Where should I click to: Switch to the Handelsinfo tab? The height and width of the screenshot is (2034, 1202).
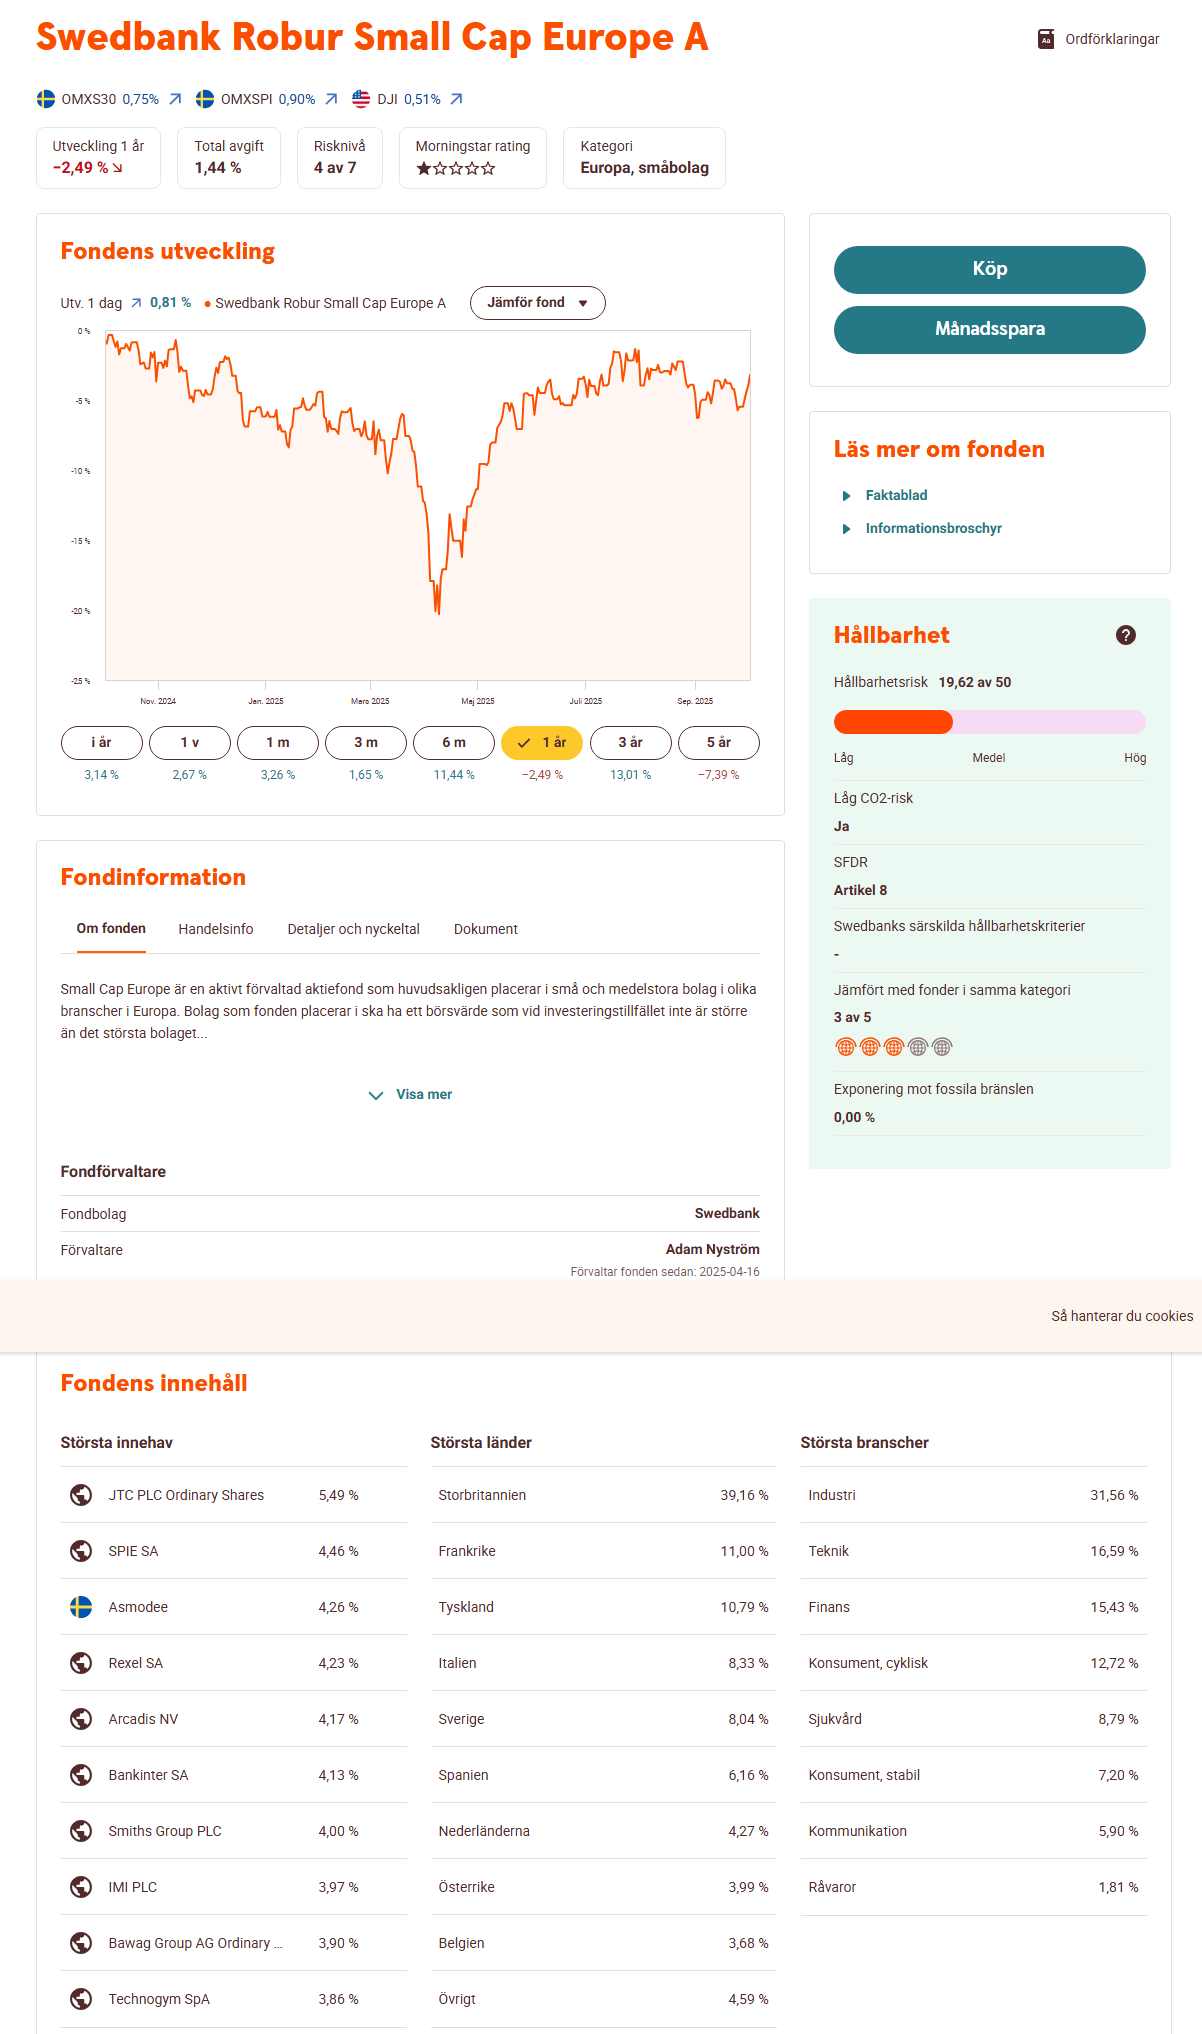coord(216,929)
